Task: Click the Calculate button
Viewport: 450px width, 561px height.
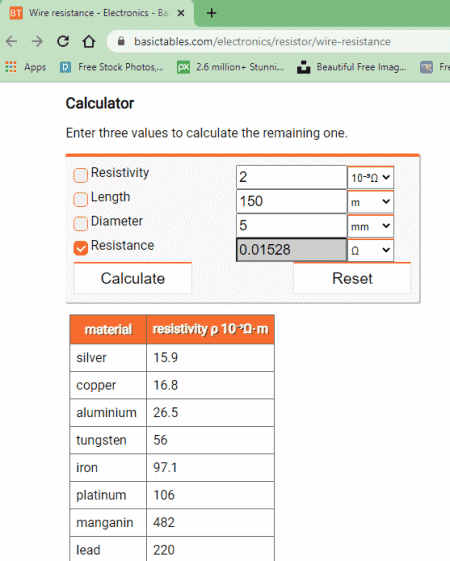Action: click(x=133, y=278)
